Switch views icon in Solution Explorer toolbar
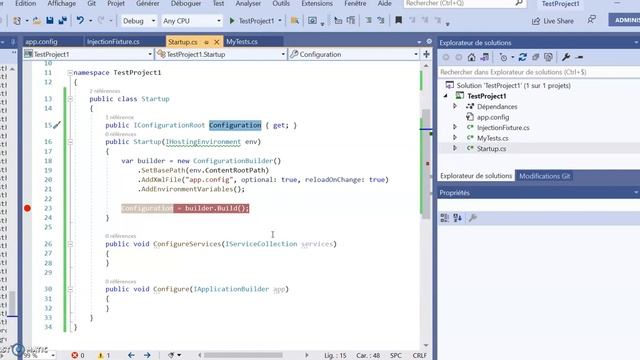 pos(484,58)
